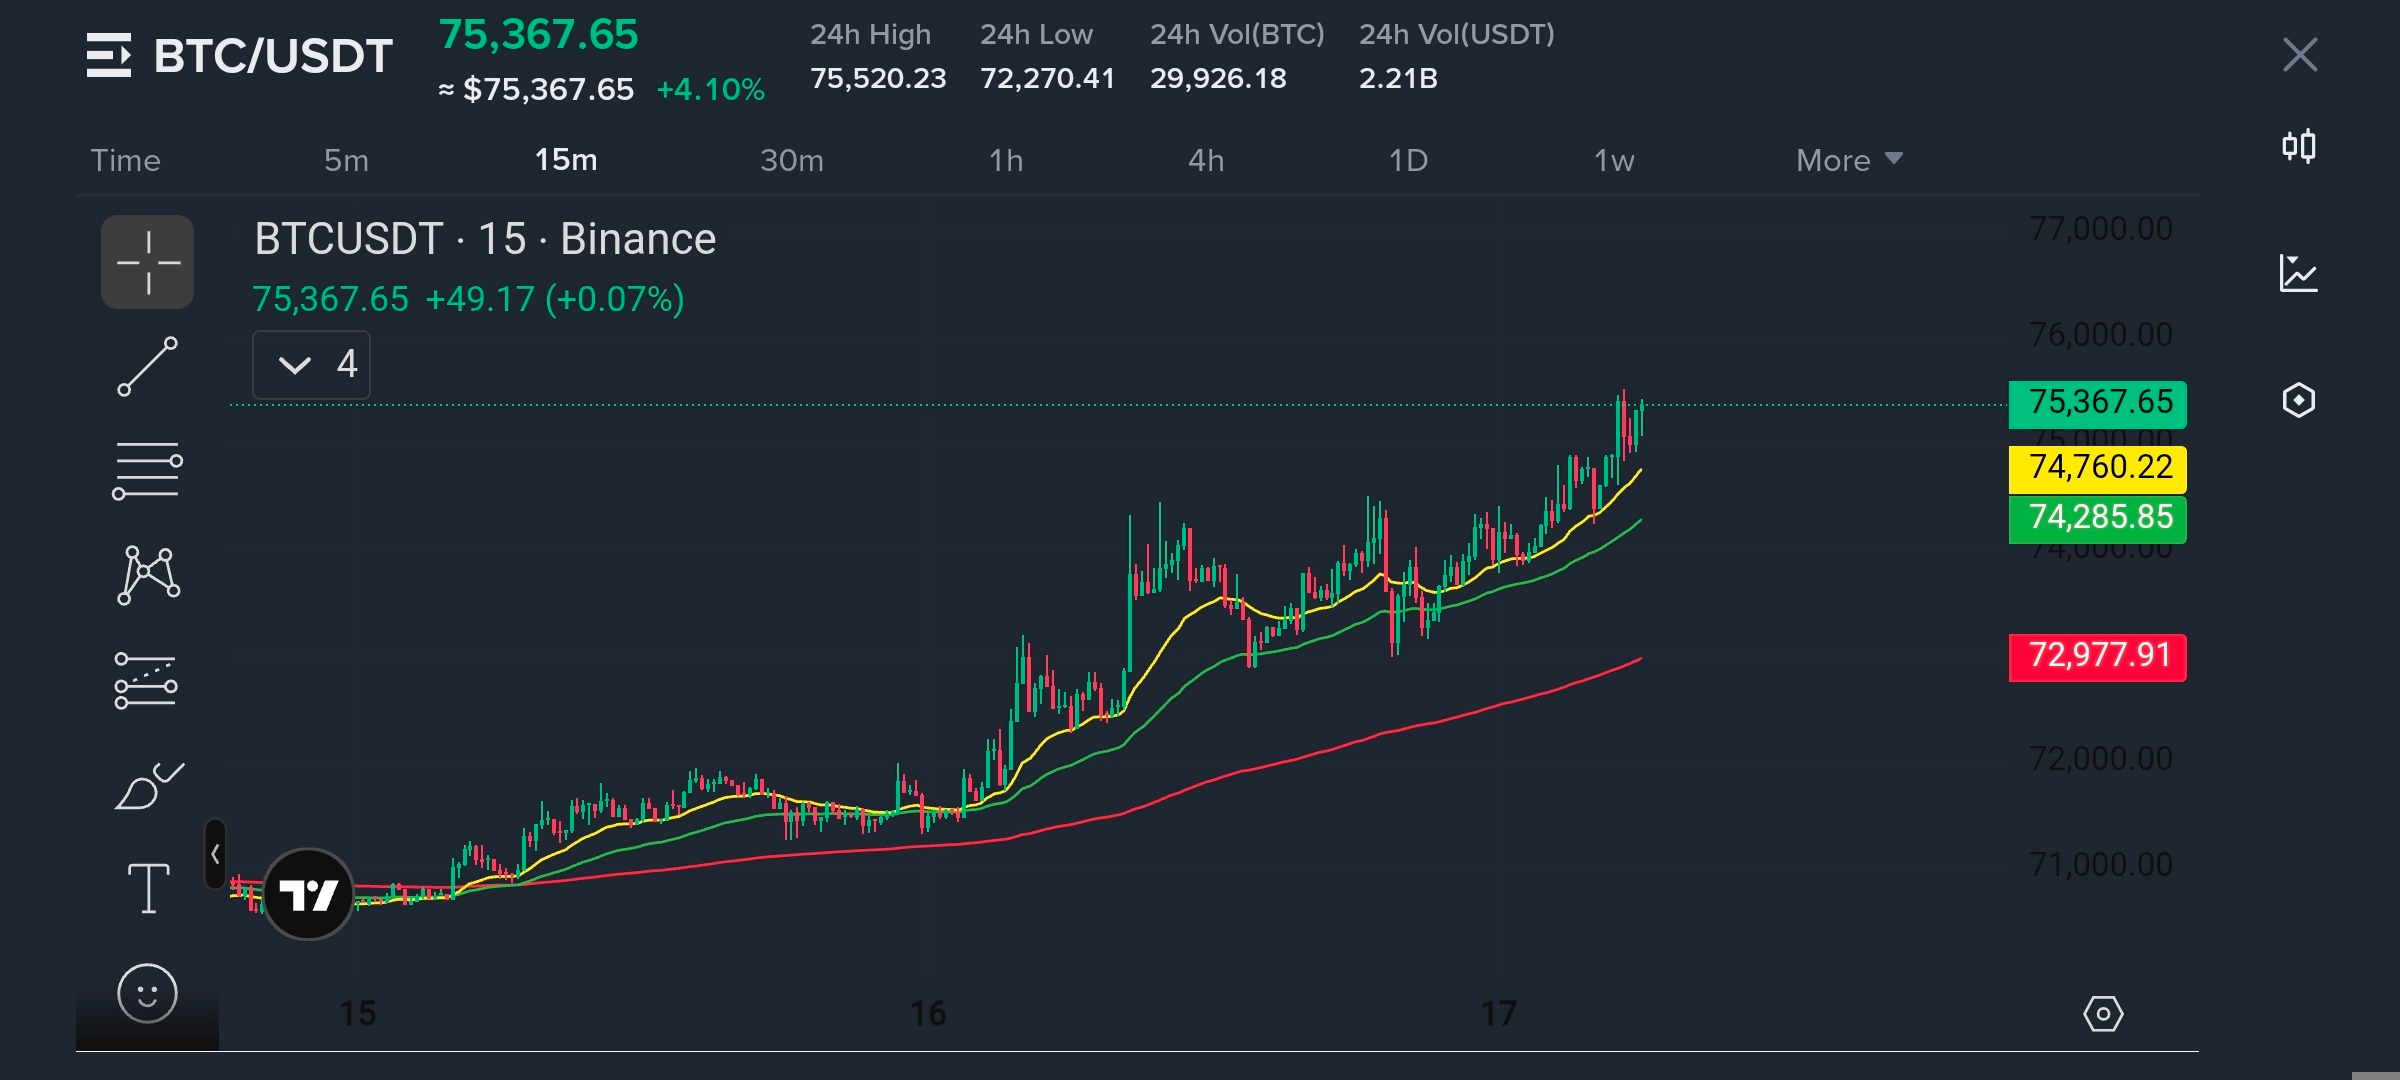This screenshot has height=1080, width=2400.
Task: Open the forecasting and measurement tool
Action: (146, 680)
